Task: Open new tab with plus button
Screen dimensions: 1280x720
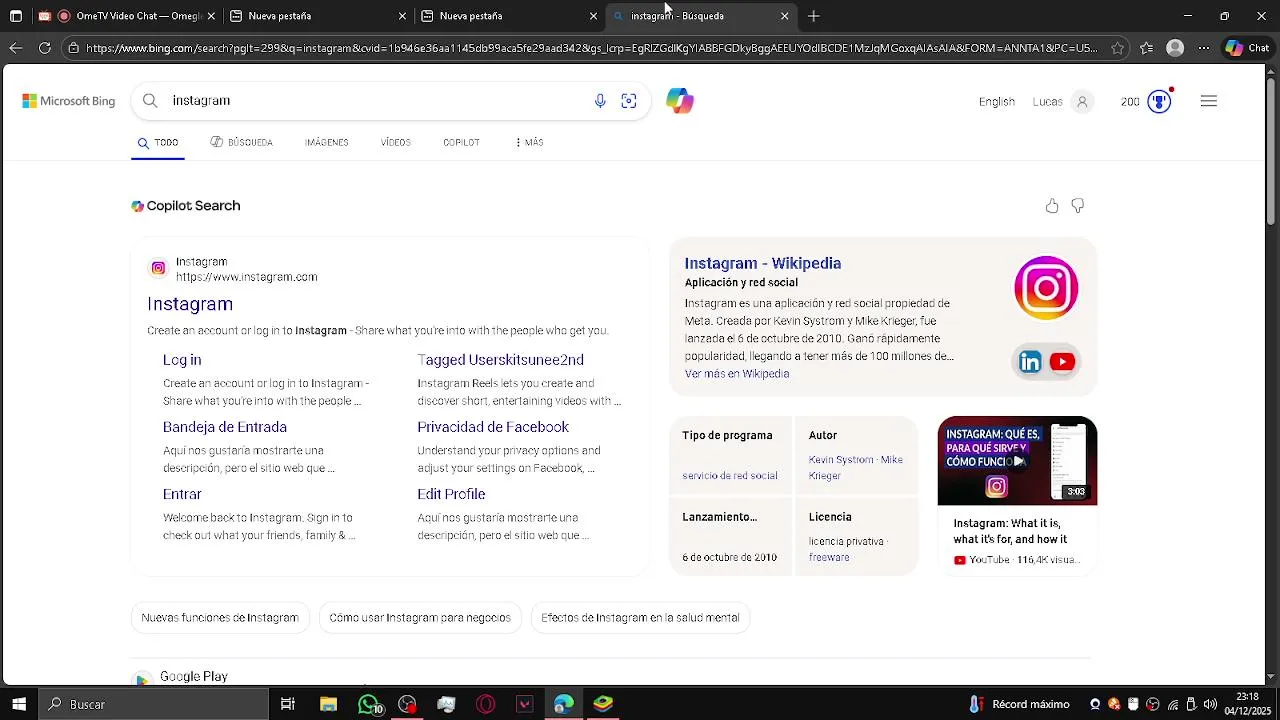Action: (814, 16)
